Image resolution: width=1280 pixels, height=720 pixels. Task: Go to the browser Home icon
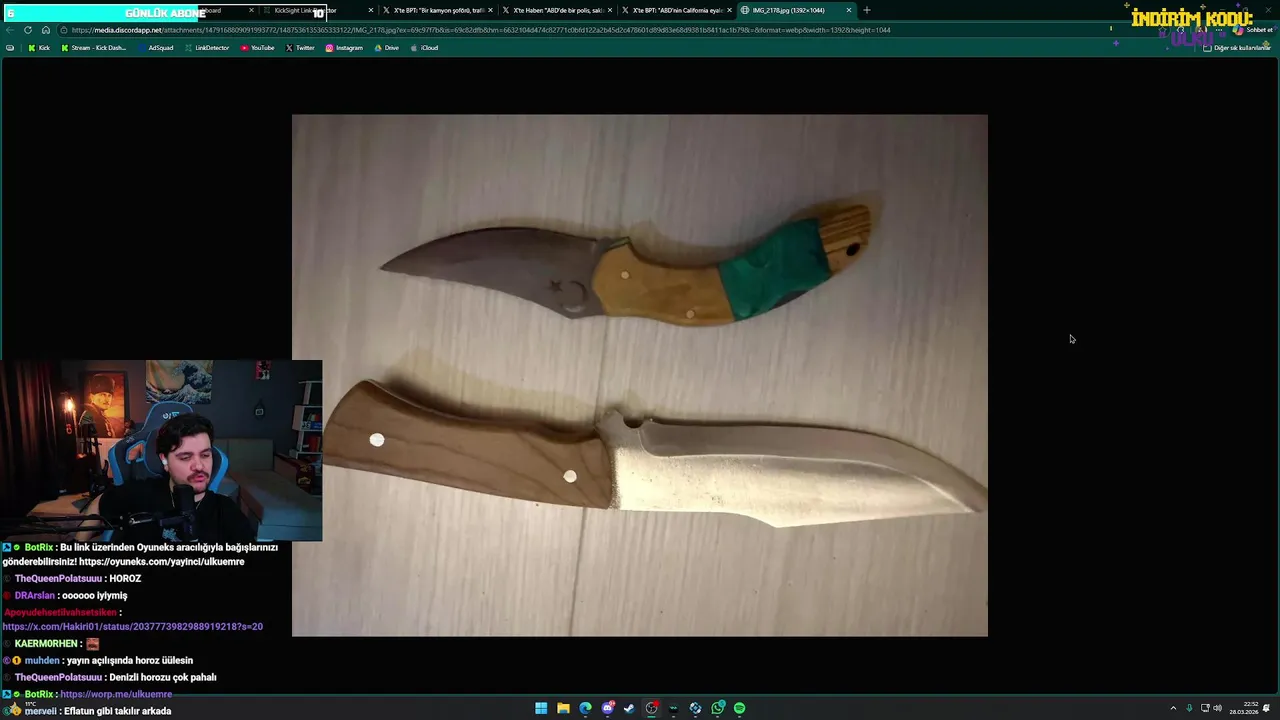tap(45, 30)
